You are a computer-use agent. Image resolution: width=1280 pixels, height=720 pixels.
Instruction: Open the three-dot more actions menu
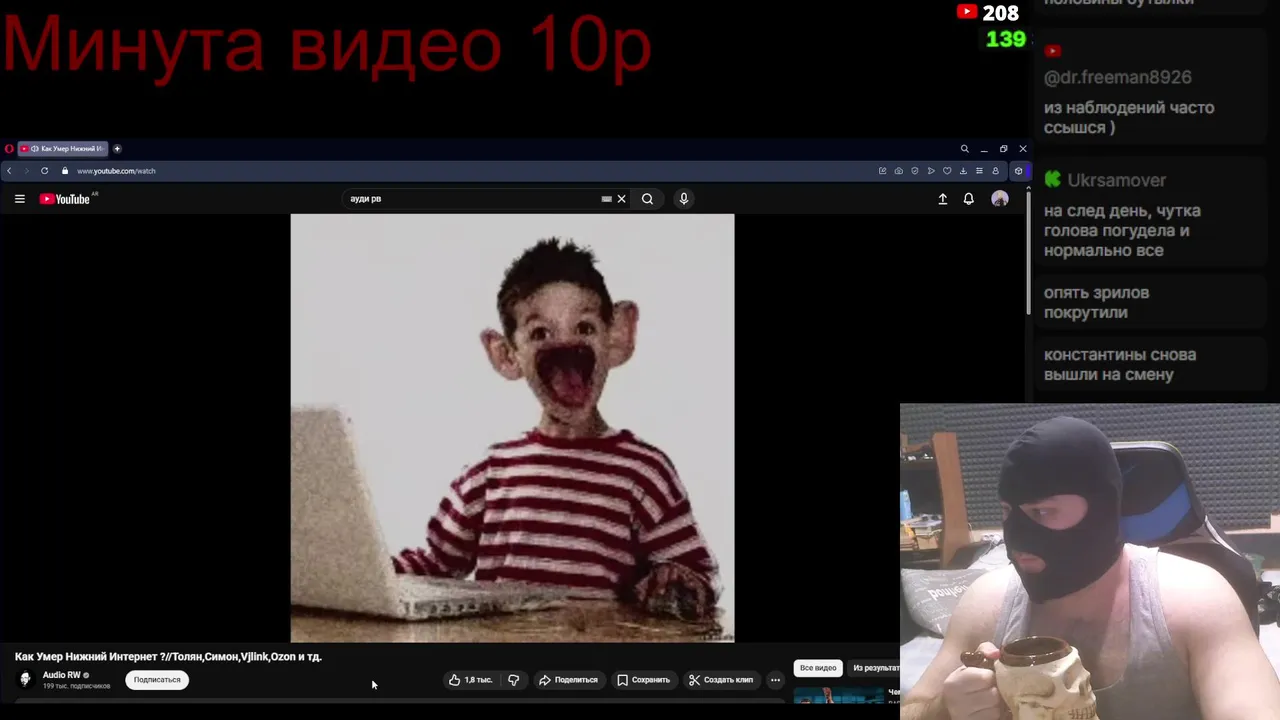pos(775,680)
